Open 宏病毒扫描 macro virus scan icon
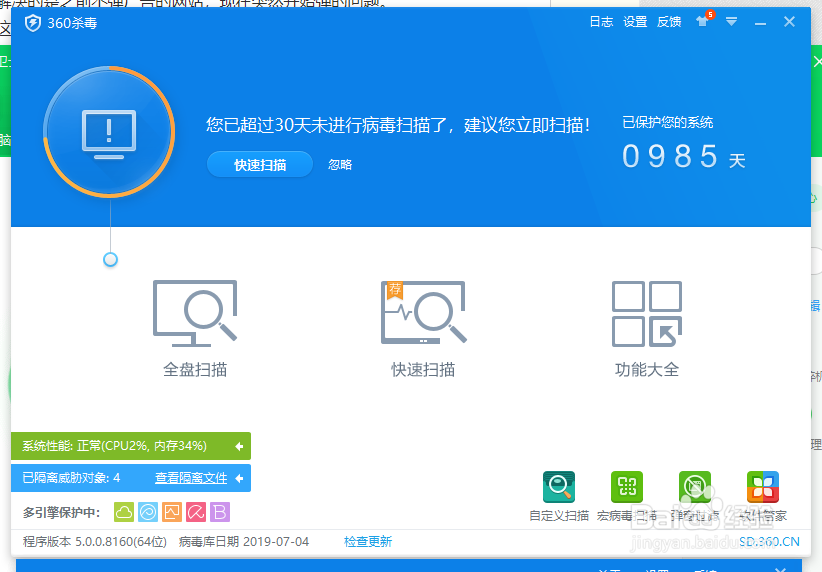 click(x=627, y=487)
